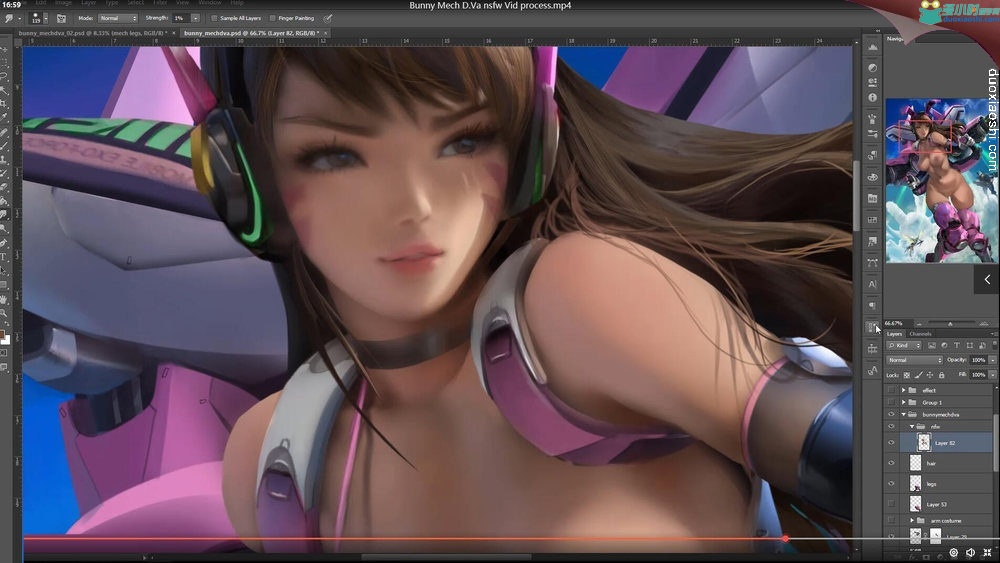This screenshot has height=563, width=1000.
Task: Zoom out using Navigator small mountains icon
Action: click(x=919, y=324)
